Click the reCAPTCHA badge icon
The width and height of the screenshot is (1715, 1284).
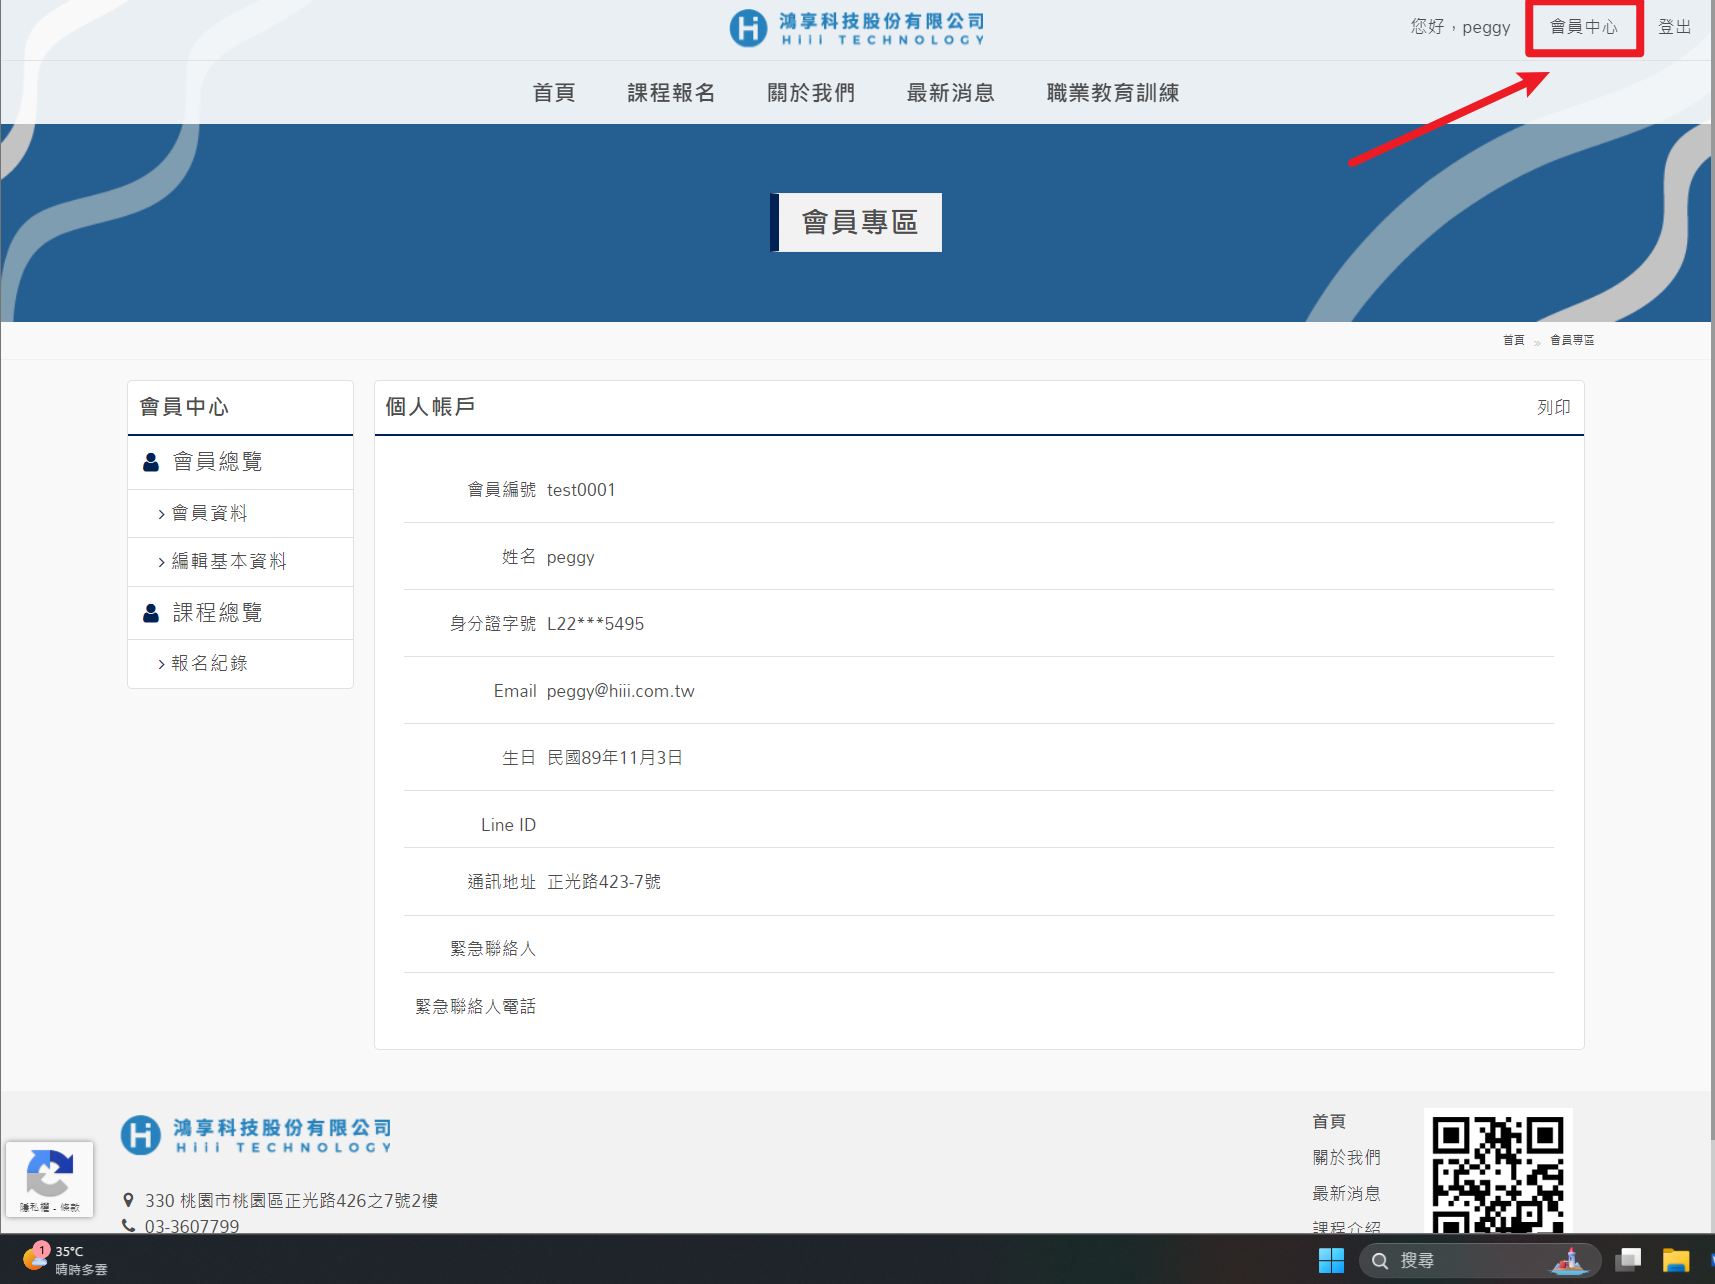pos(49,1175)
